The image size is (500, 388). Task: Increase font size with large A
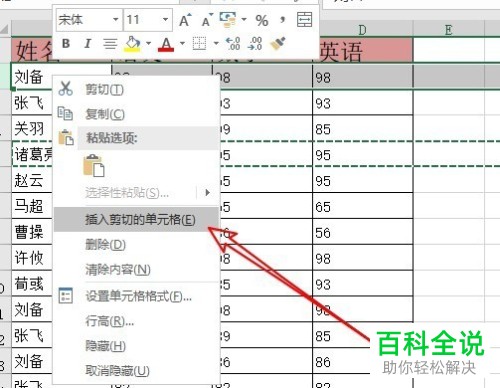point(185,20)
